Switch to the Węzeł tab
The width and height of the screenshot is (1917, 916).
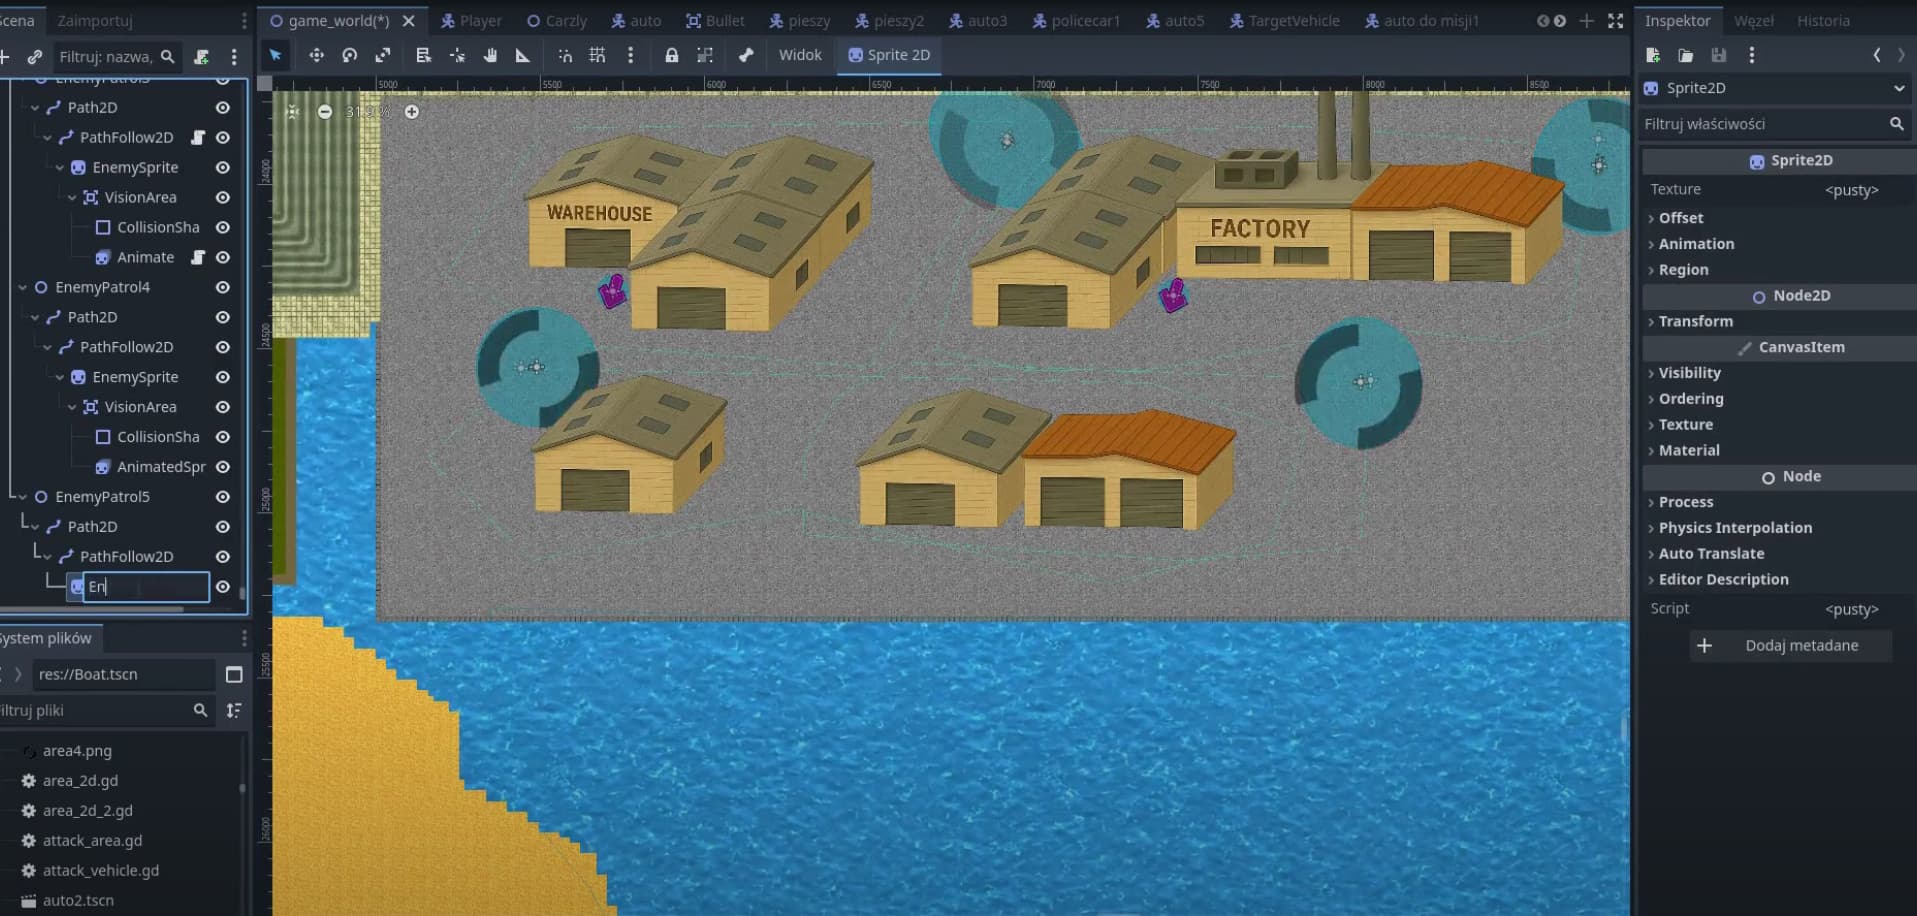pos(1753,20)
